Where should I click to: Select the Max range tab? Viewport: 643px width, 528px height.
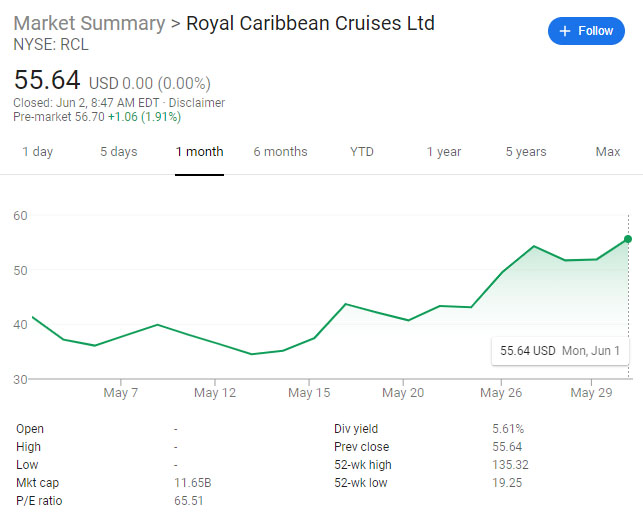click(x=608, y=152)
